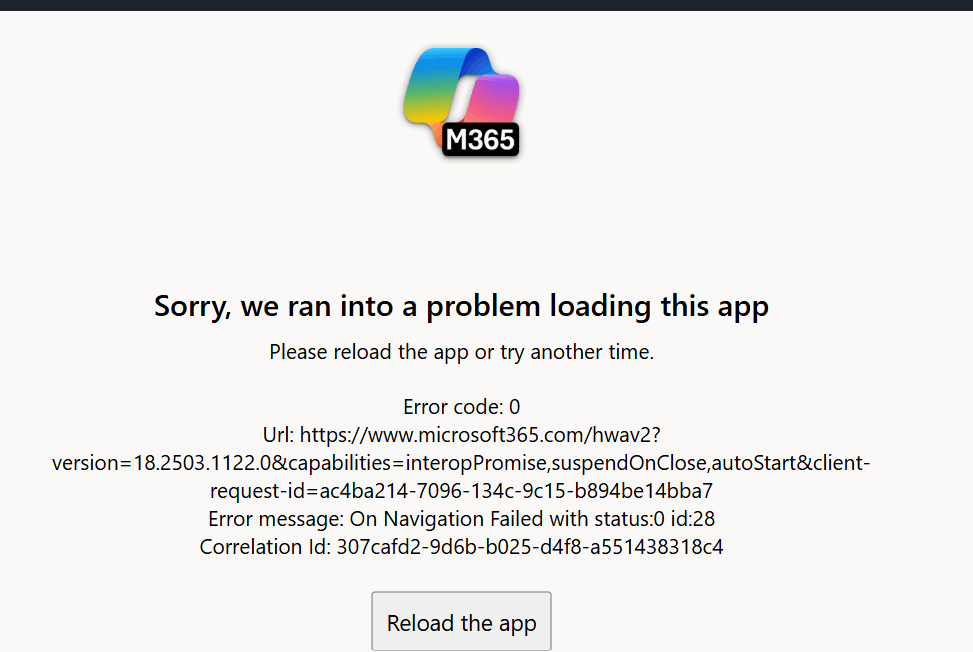
Task: Click the microsoft365.com/hwav2 URL text
Action: (480, 435)
